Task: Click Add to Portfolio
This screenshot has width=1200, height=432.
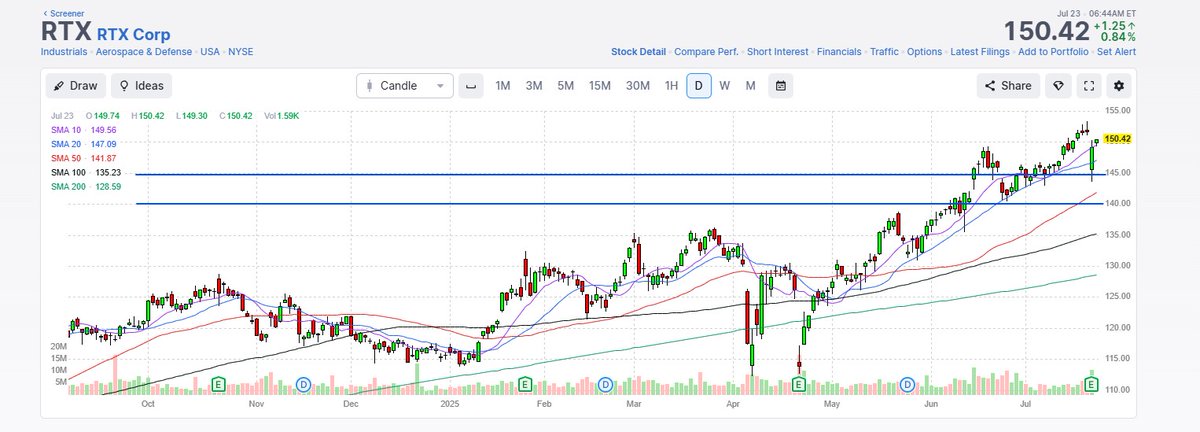Action: [x=1053, y=51]
